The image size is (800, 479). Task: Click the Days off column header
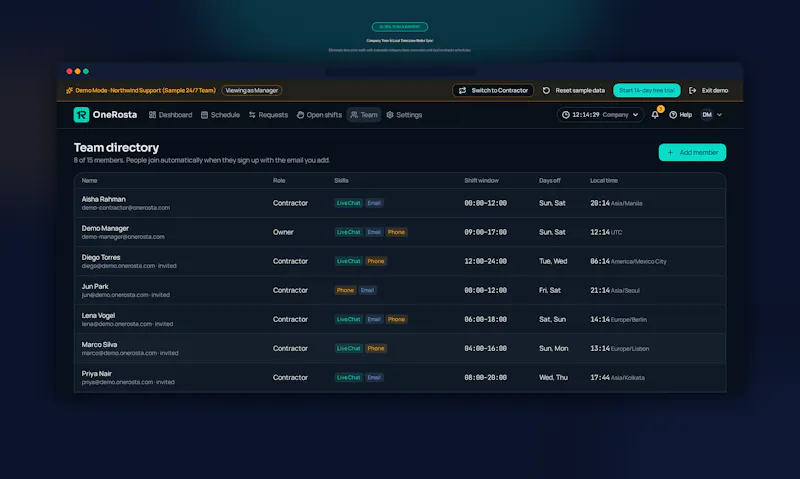click(549, 181)
